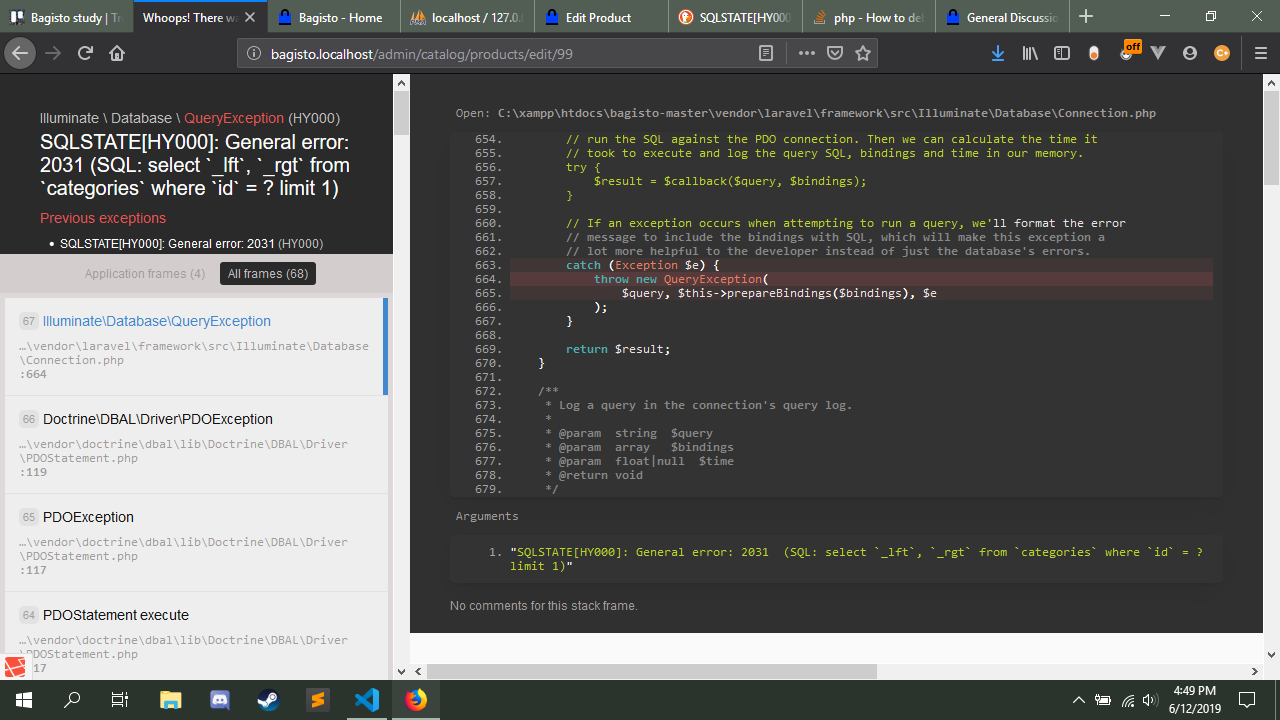This screenshot has width=1280, height=720.
Task: Open Visual Studio Code from the taskbar
Action: point(366,700)
